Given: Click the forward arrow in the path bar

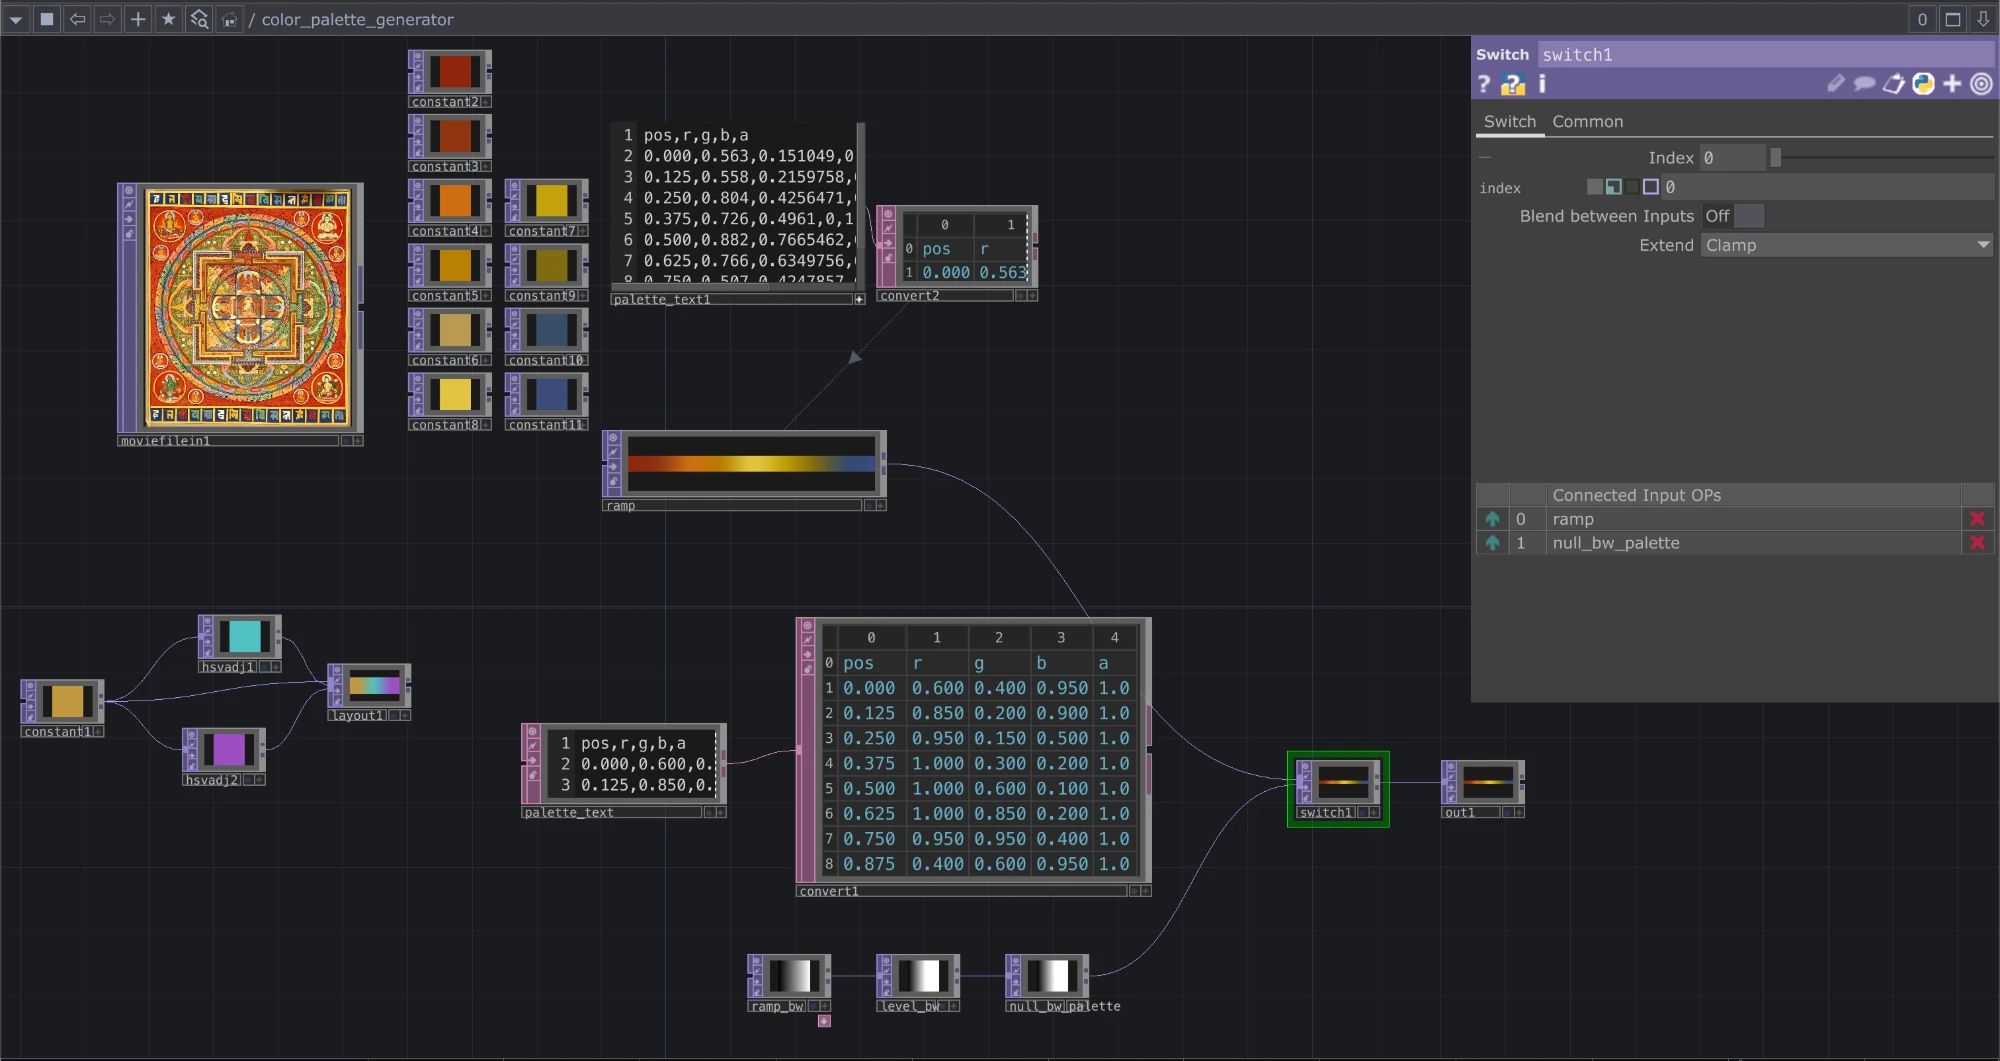Looking at the screenshot, I should (x=107, y=19).
